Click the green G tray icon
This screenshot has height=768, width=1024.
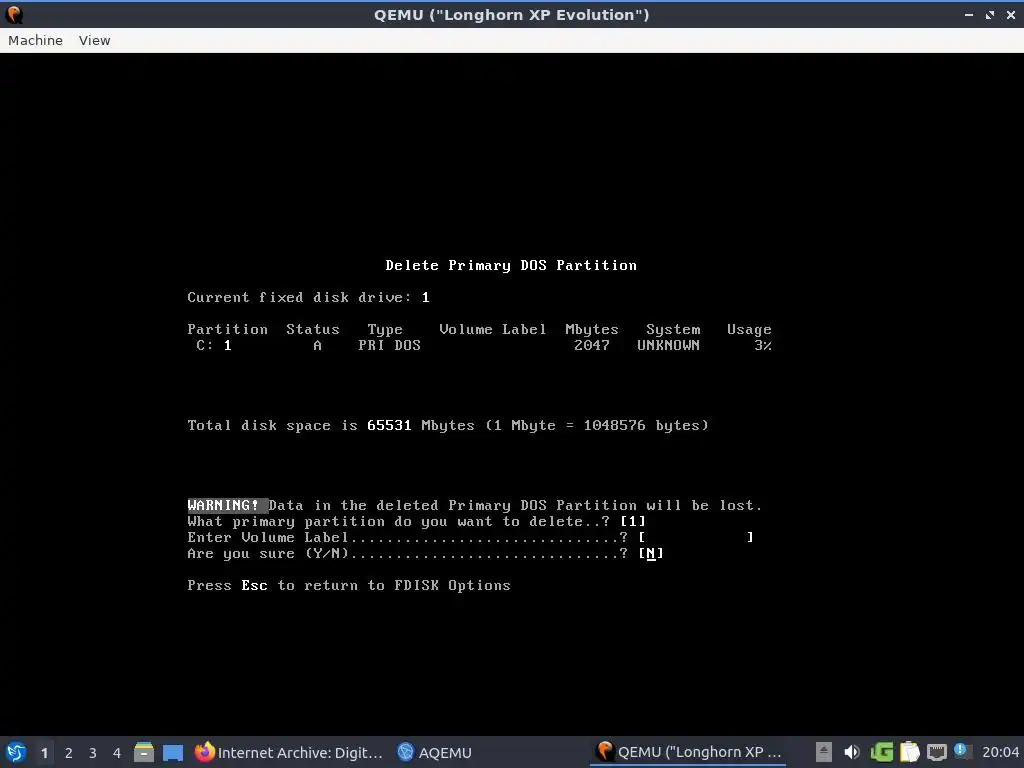coord(882,752)
